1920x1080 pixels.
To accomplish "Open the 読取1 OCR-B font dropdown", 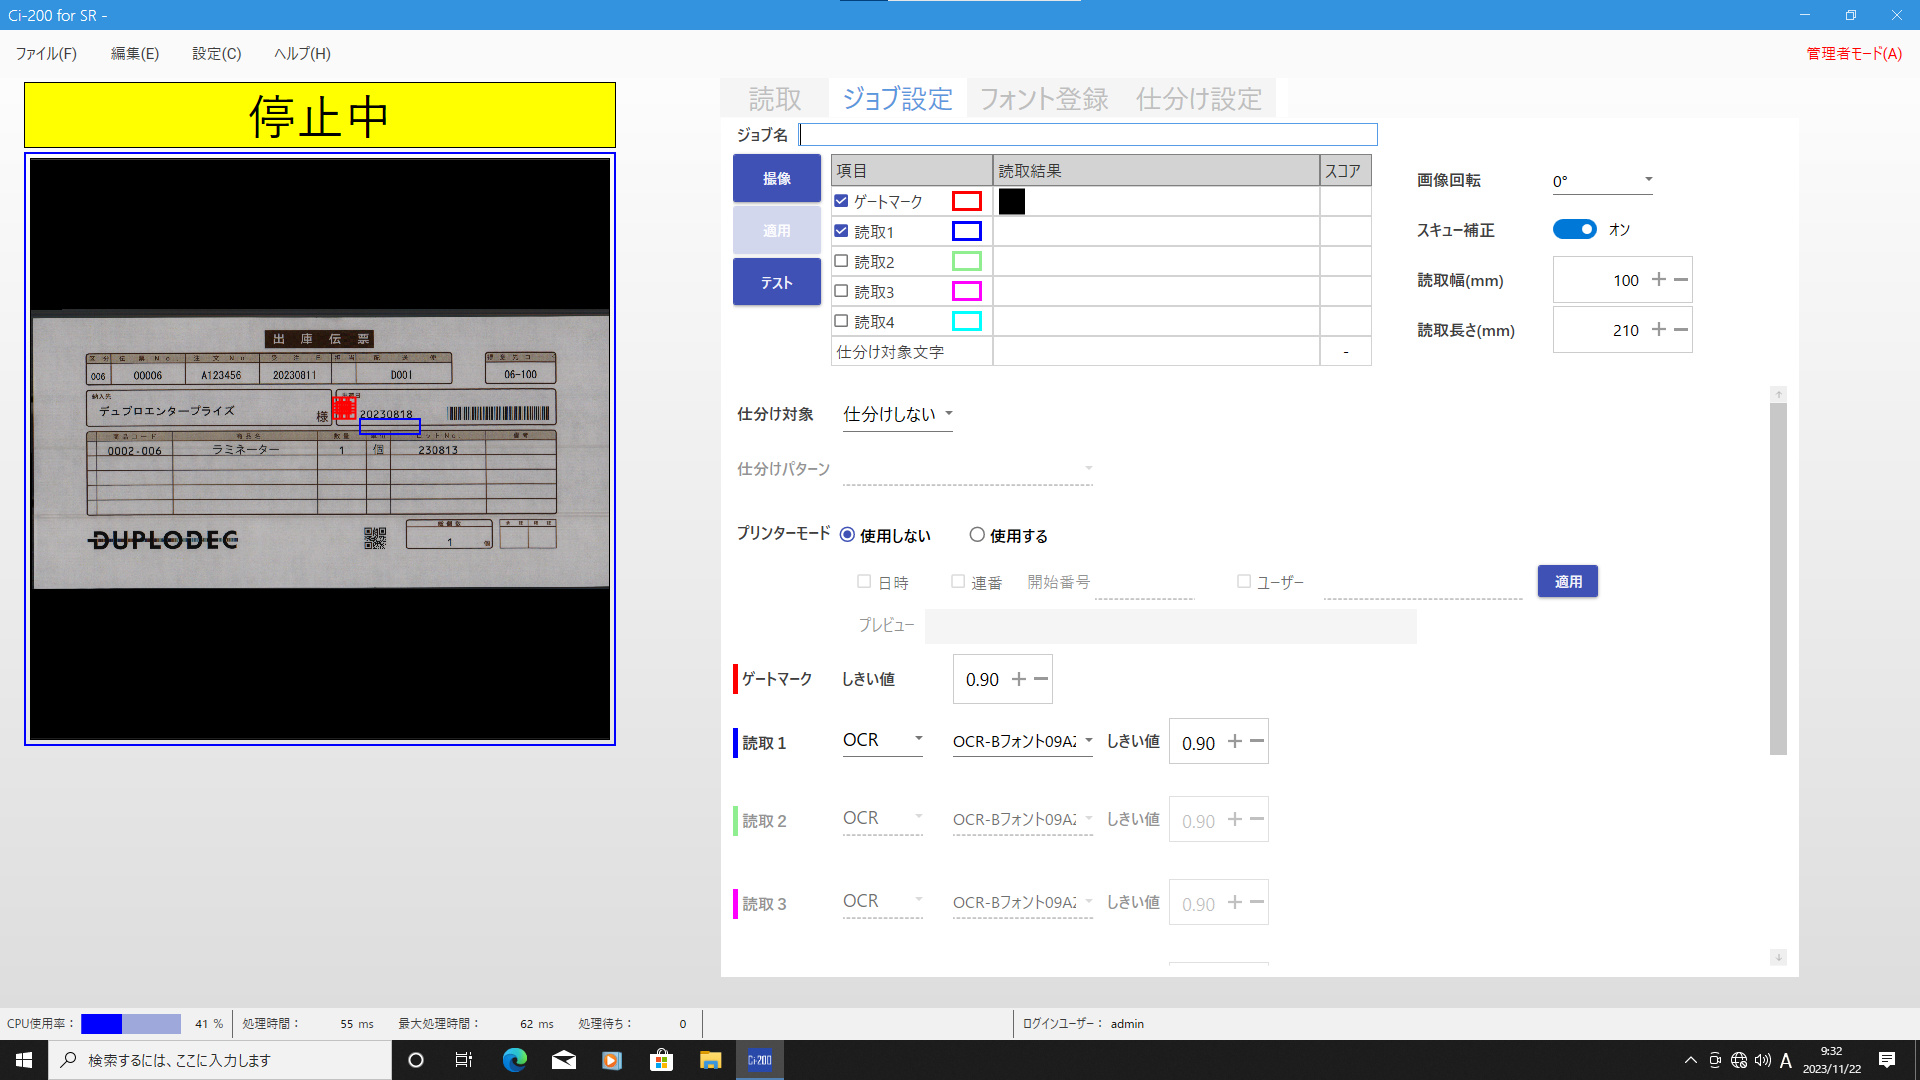I will click(x=1022, y=741).
